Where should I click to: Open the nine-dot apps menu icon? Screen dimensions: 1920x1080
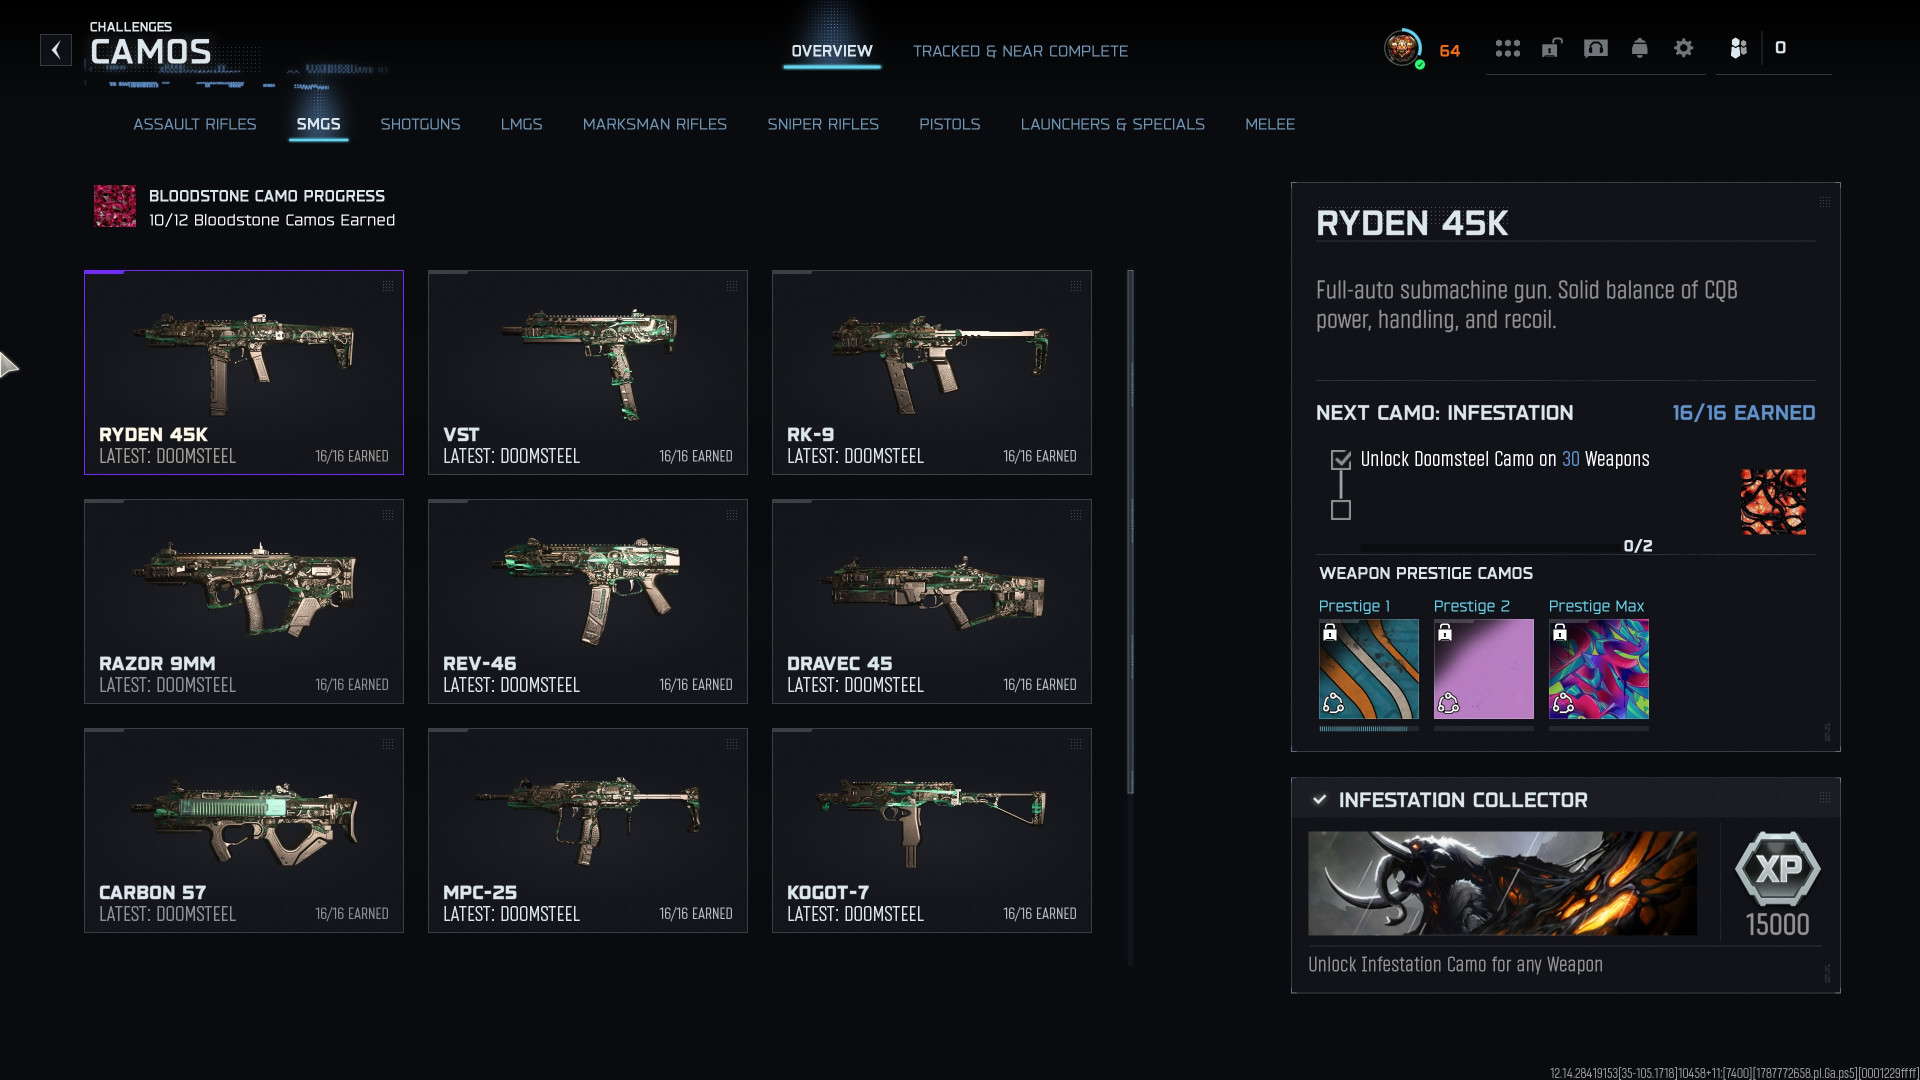pyautogui.click(x=1508, y=48)
